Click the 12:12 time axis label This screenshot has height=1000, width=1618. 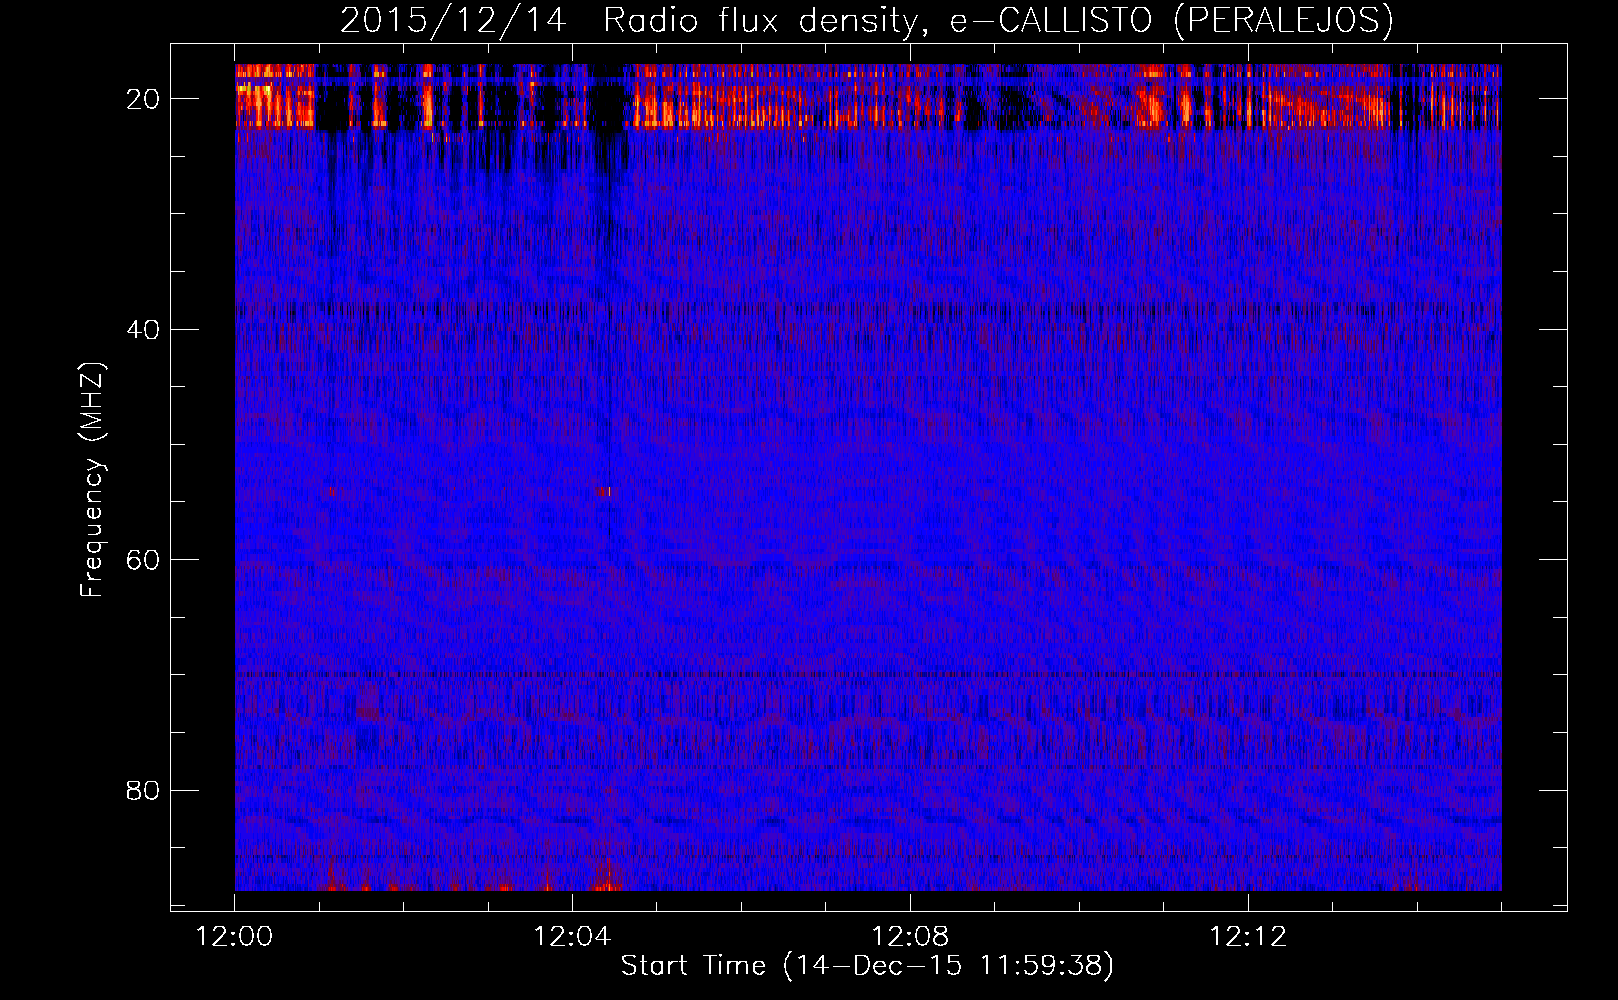click(x=1248, y=937)
